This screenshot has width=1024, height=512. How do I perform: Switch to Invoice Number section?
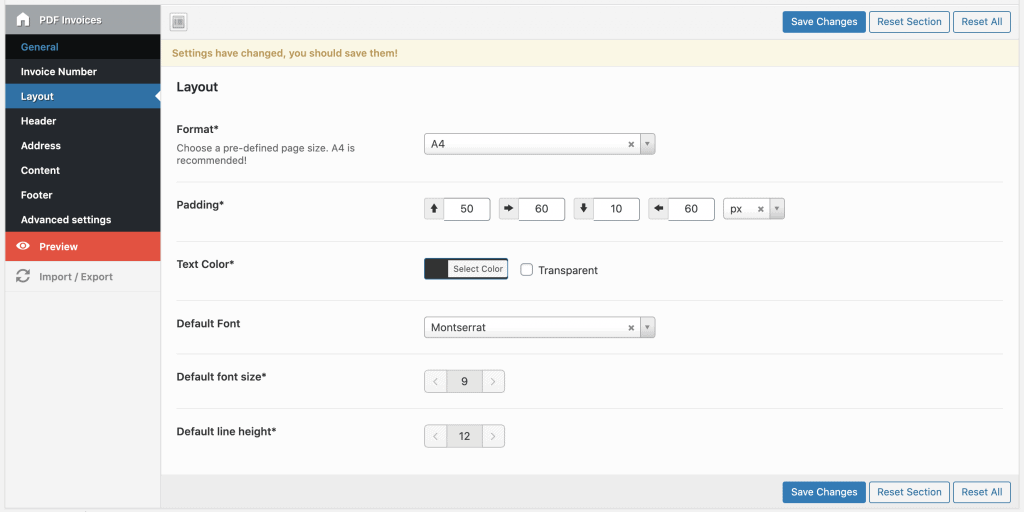click(x=58, y=72)
